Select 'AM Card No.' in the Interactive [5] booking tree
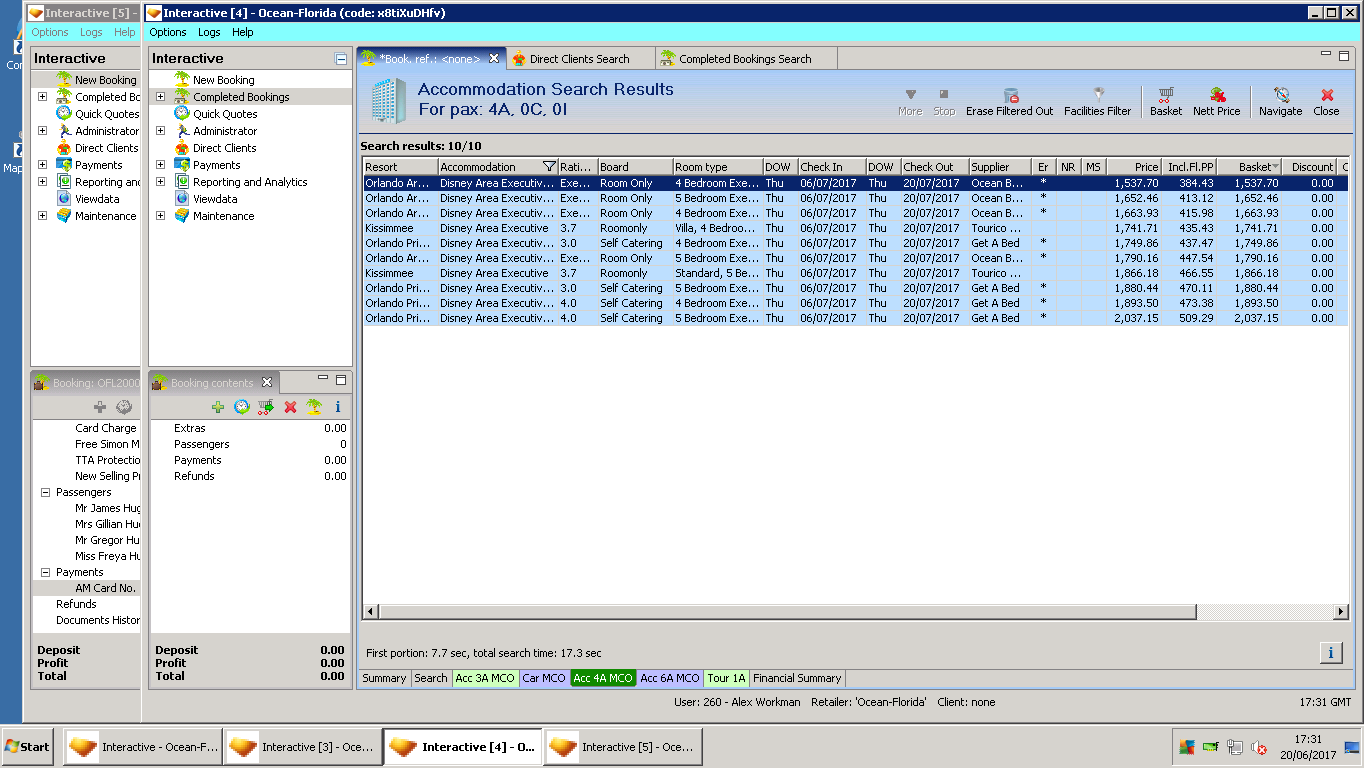The height and width of the screenshot is (768, 1364). coord(105,588)
